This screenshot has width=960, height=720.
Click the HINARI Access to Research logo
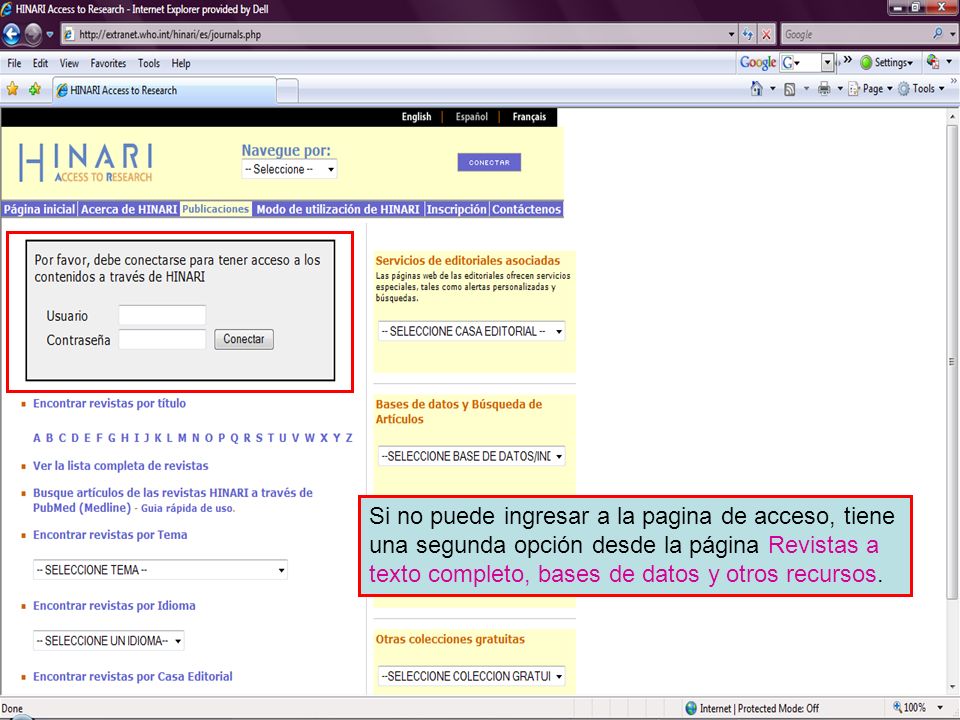tap(86, 163)
